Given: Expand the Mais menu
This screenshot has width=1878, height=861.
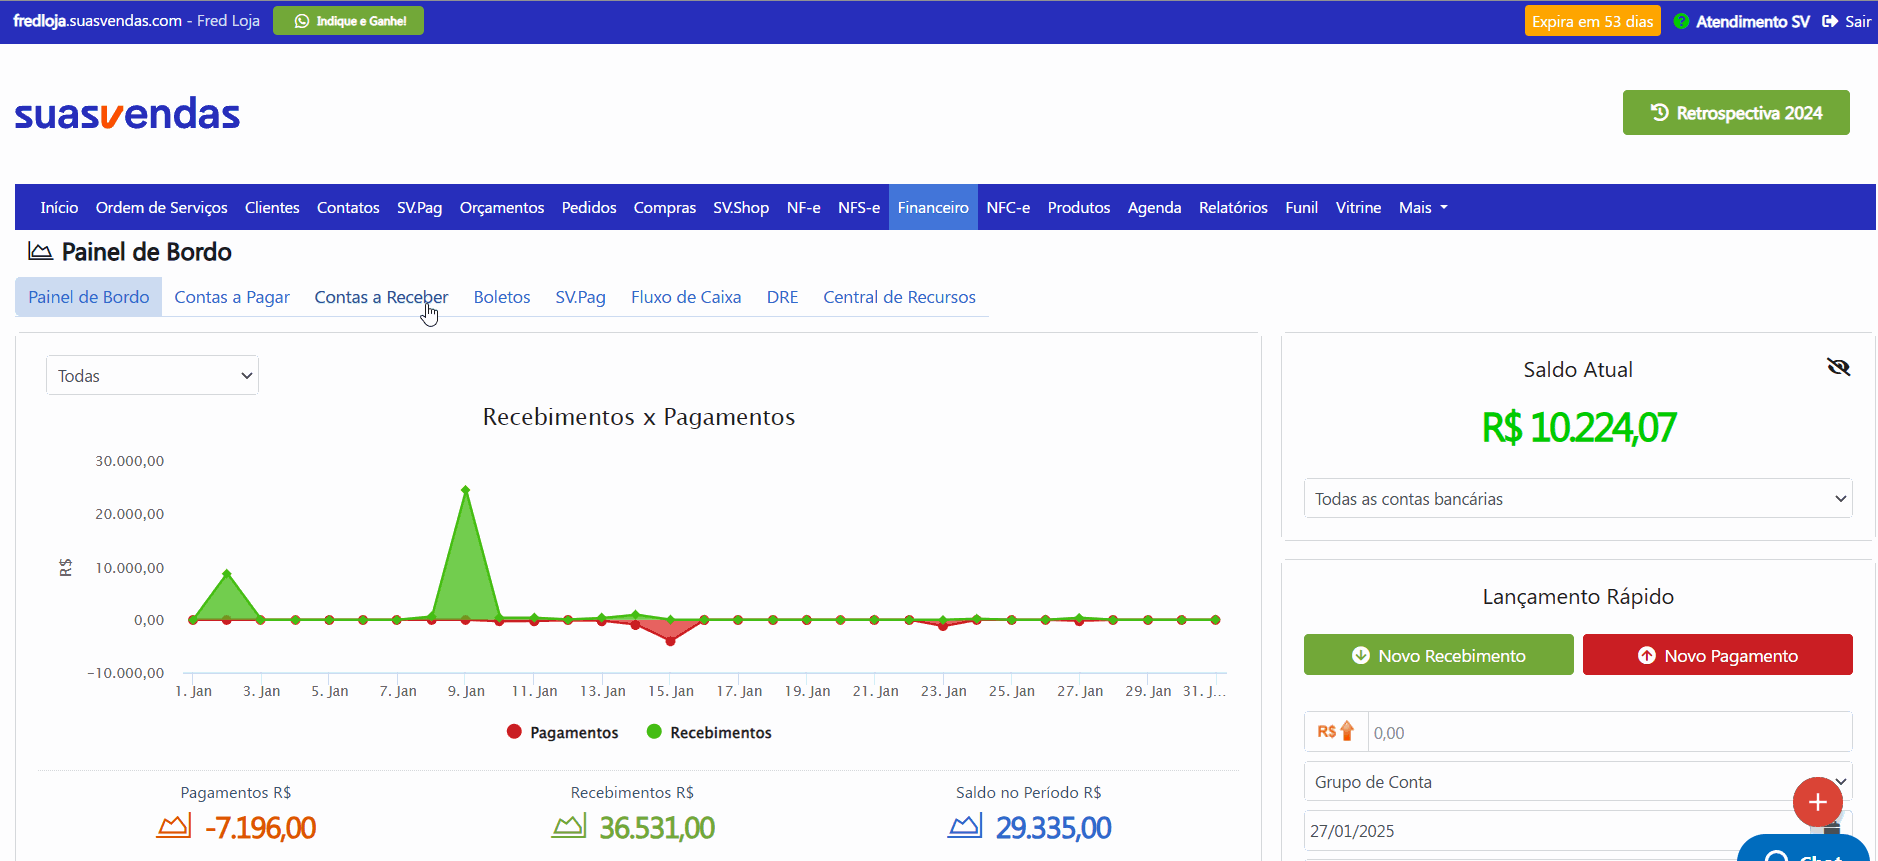Looking at the screenshot, I should point(1423,207).
